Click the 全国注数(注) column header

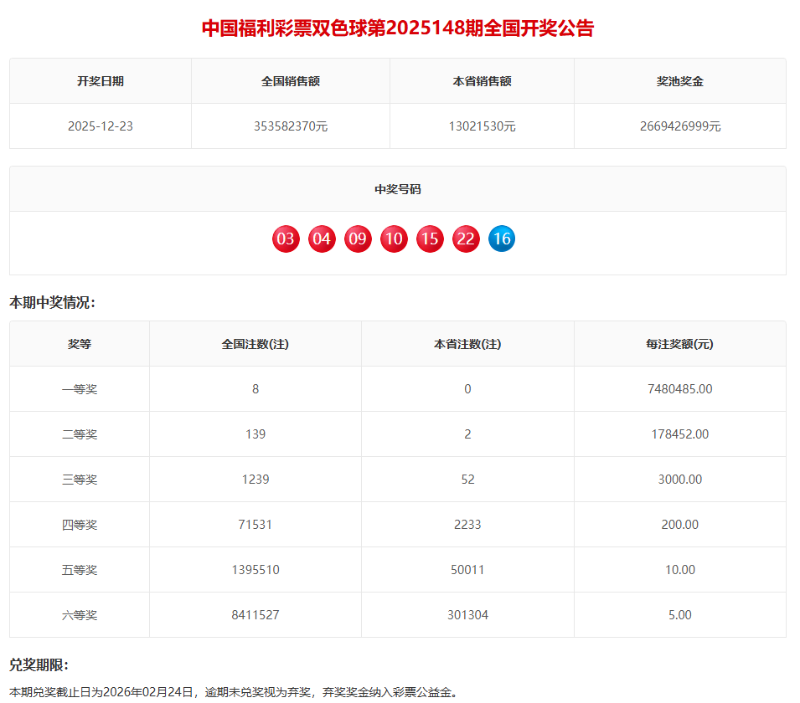pos(255,344)
